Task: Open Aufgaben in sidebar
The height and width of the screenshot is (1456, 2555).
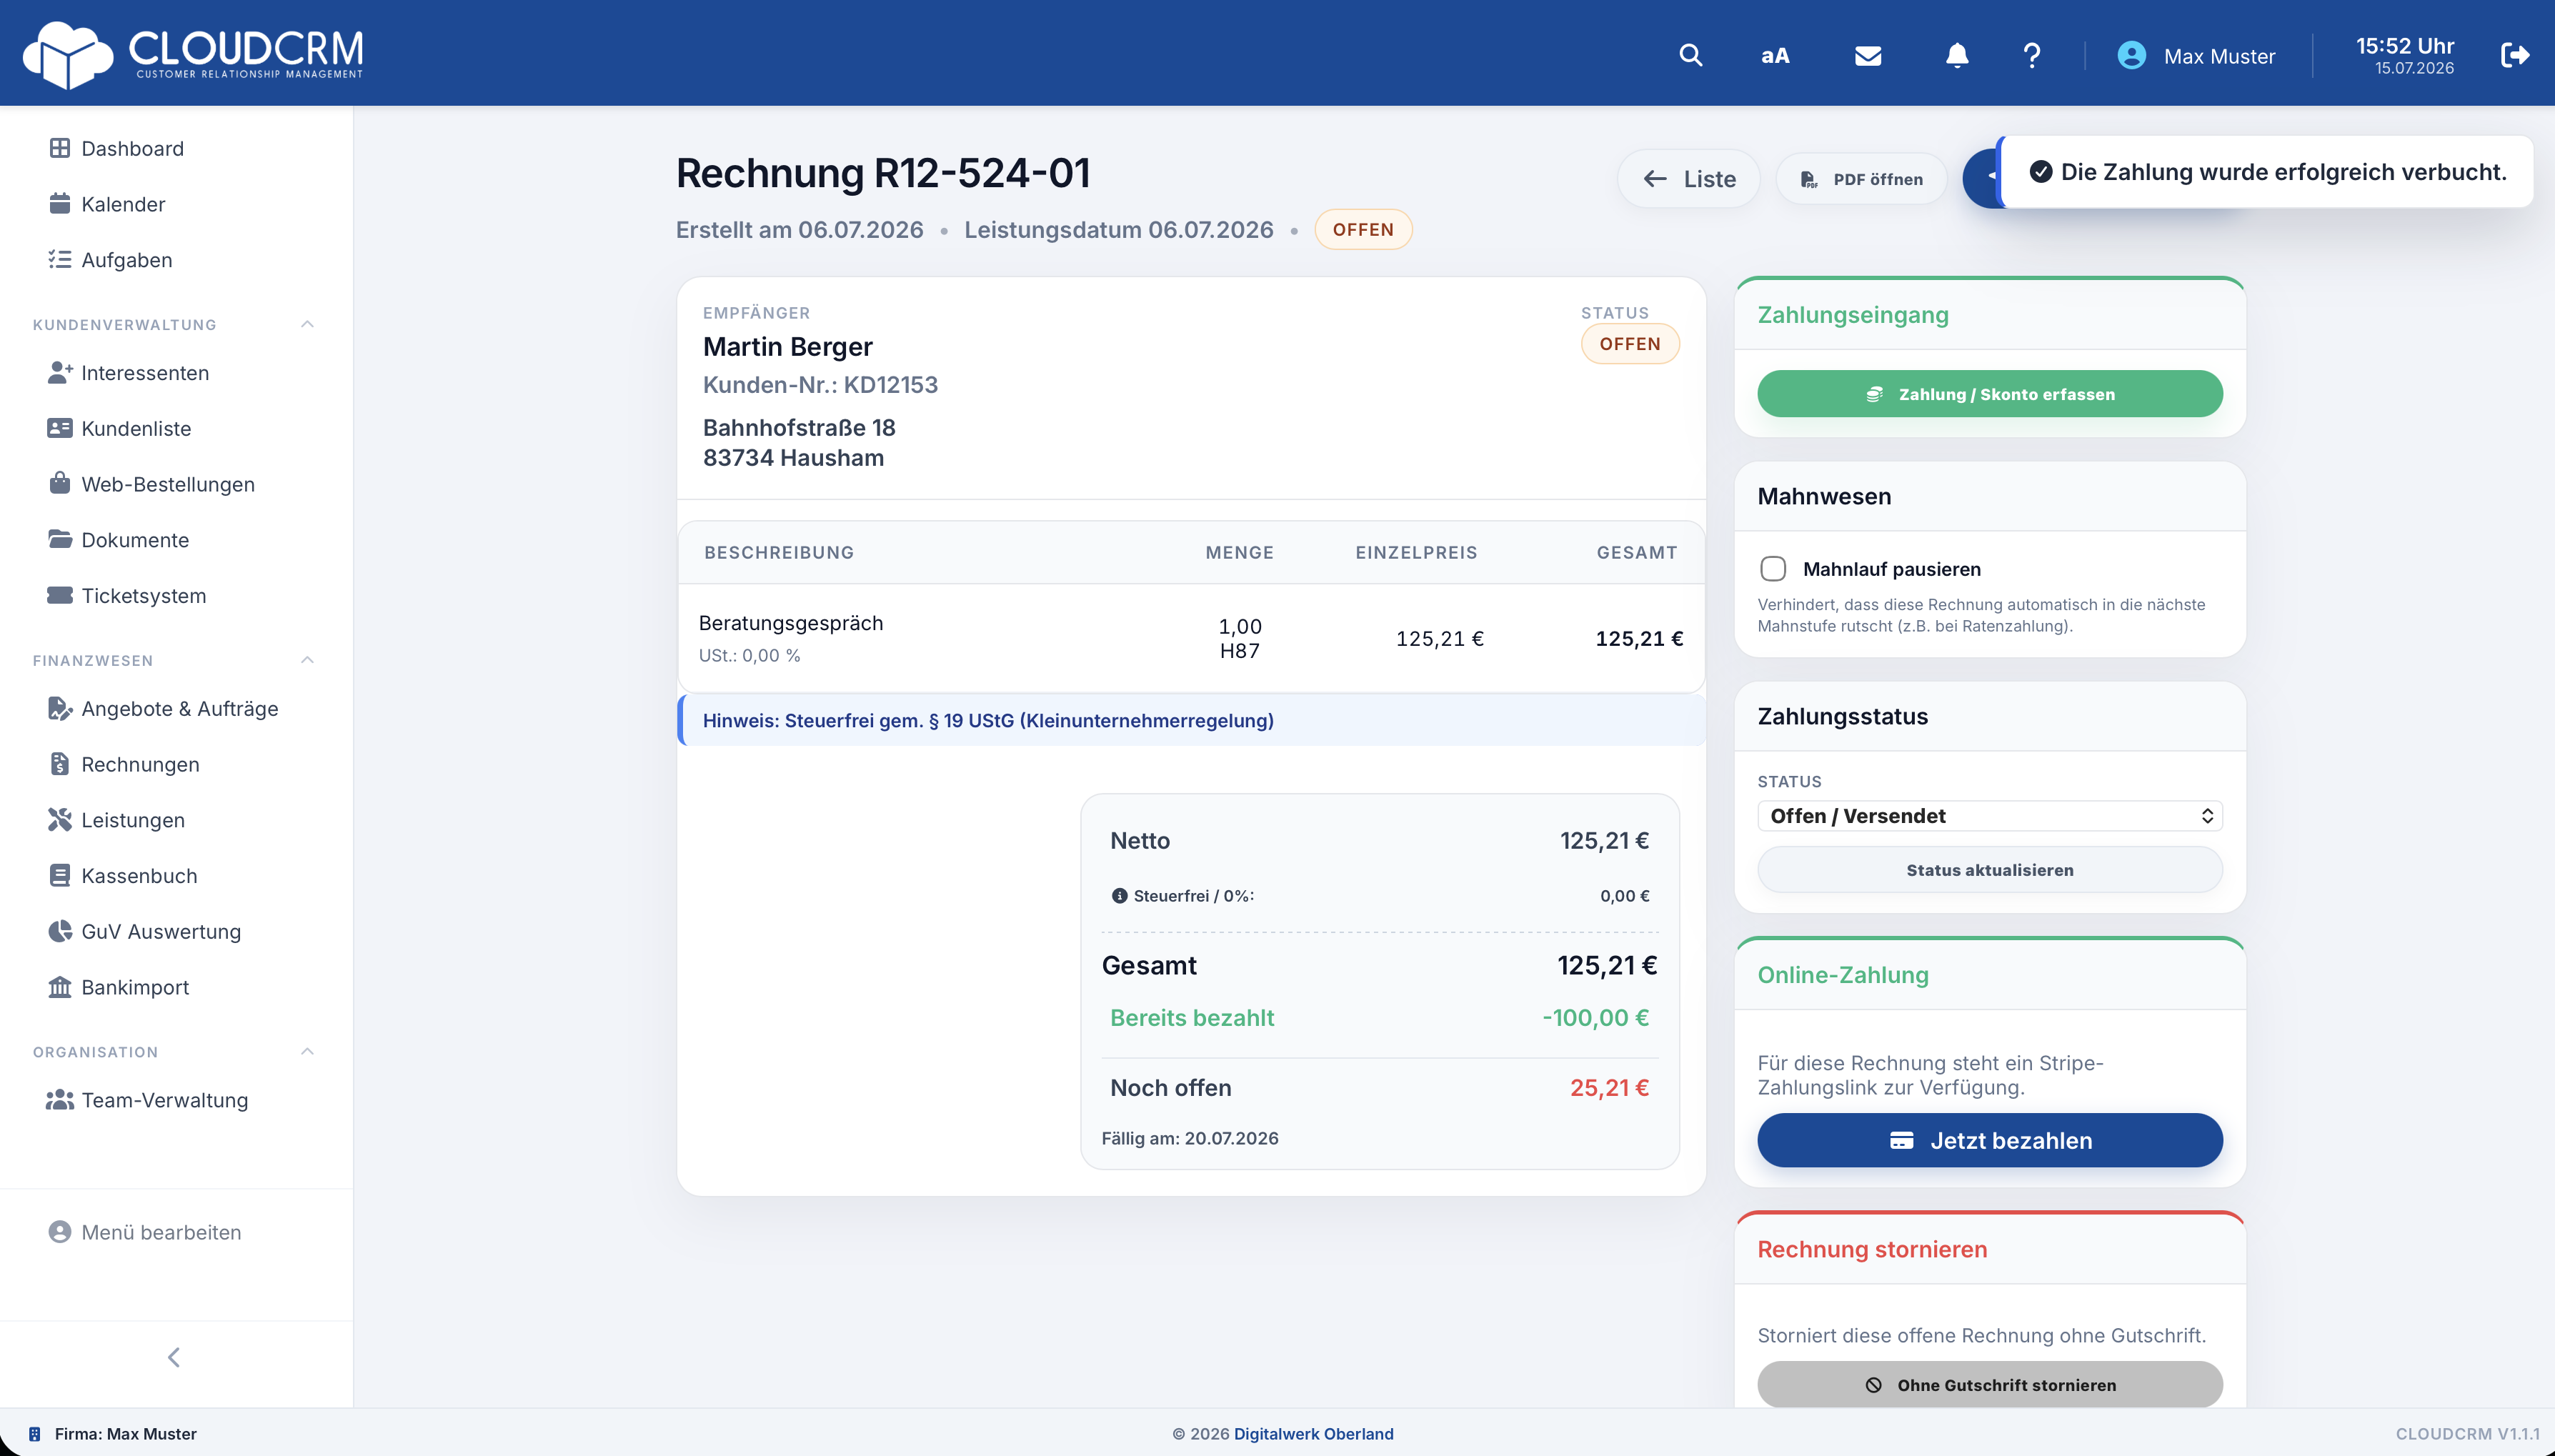Action: click(126, 260)
